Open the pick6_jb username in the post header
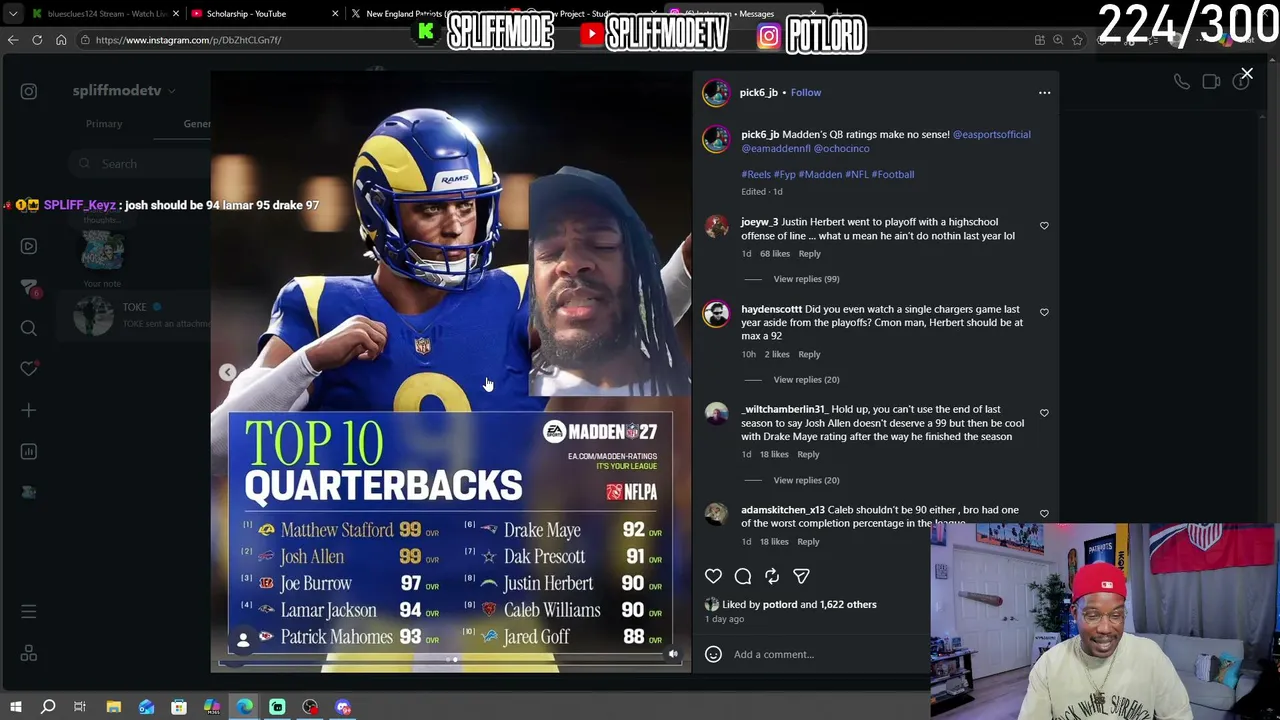 click(x=759, y=93)
